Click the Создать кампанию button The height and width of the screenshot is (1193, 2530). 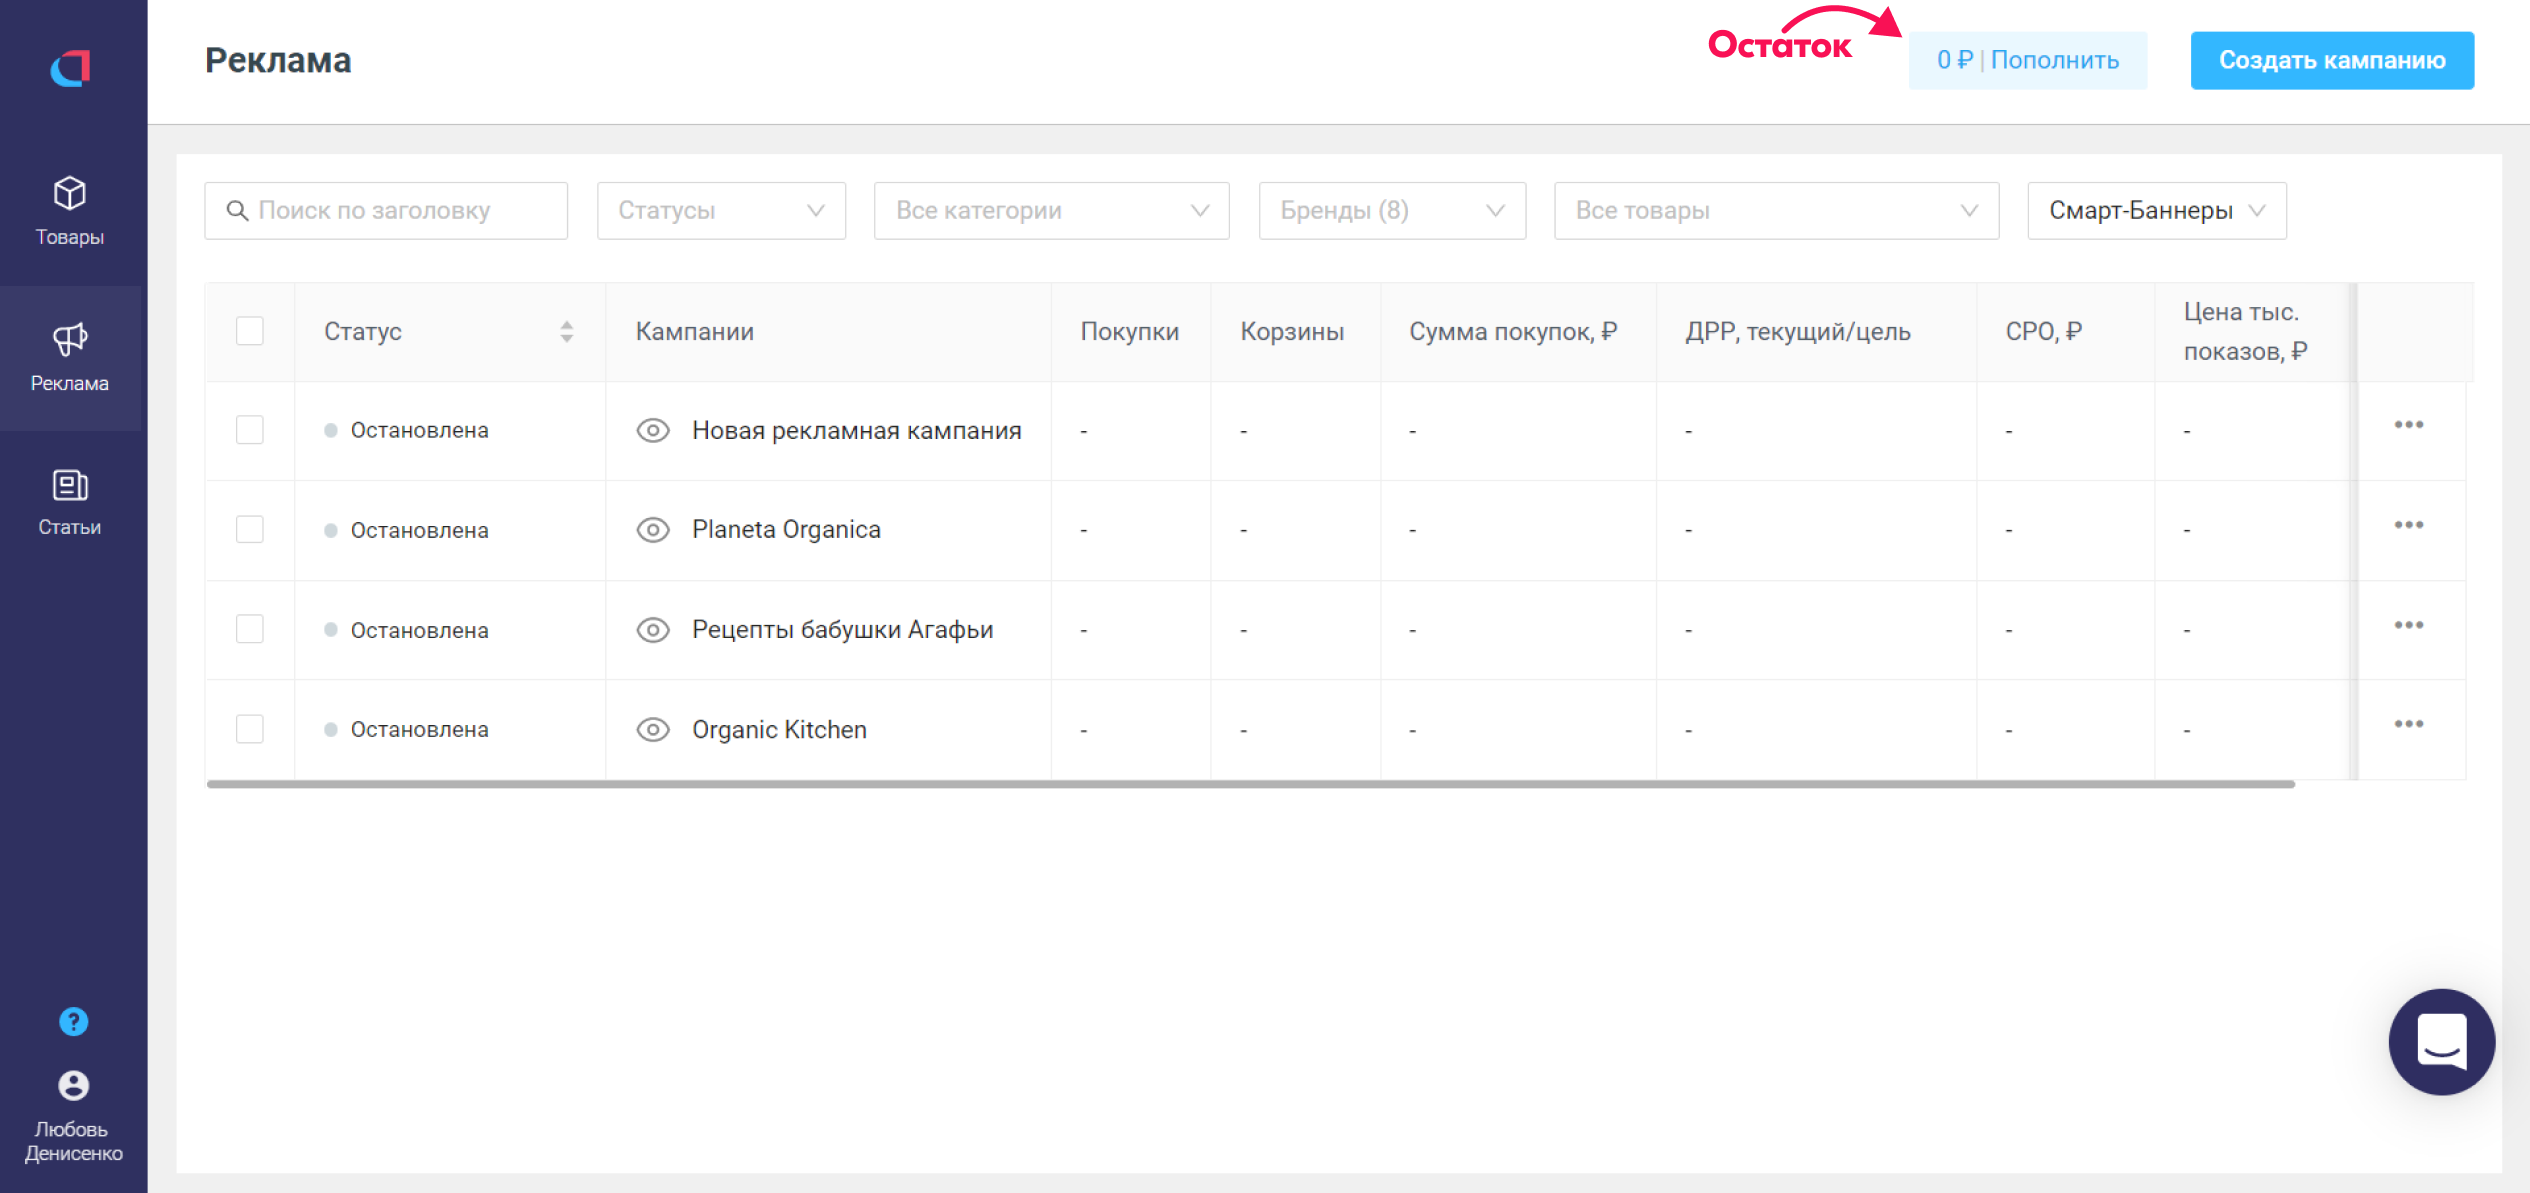tap(2331, 61)
